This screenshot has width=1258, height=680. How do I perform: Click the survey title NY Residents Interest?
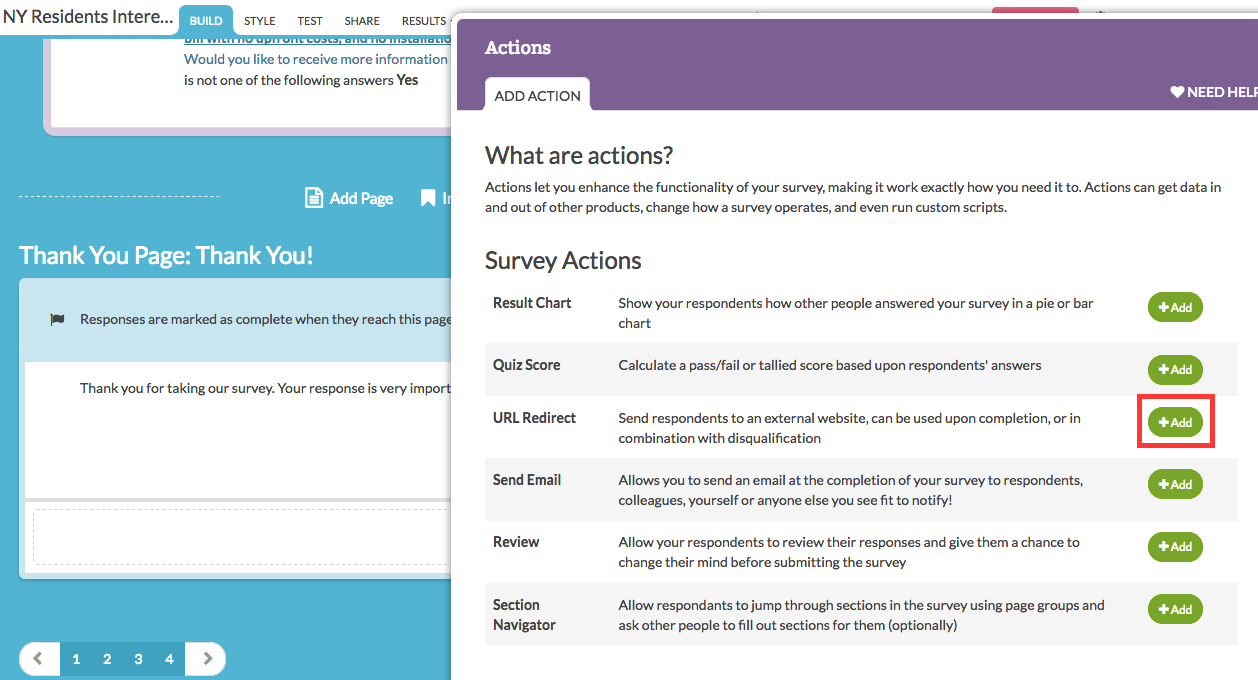(x=88, y=17)
